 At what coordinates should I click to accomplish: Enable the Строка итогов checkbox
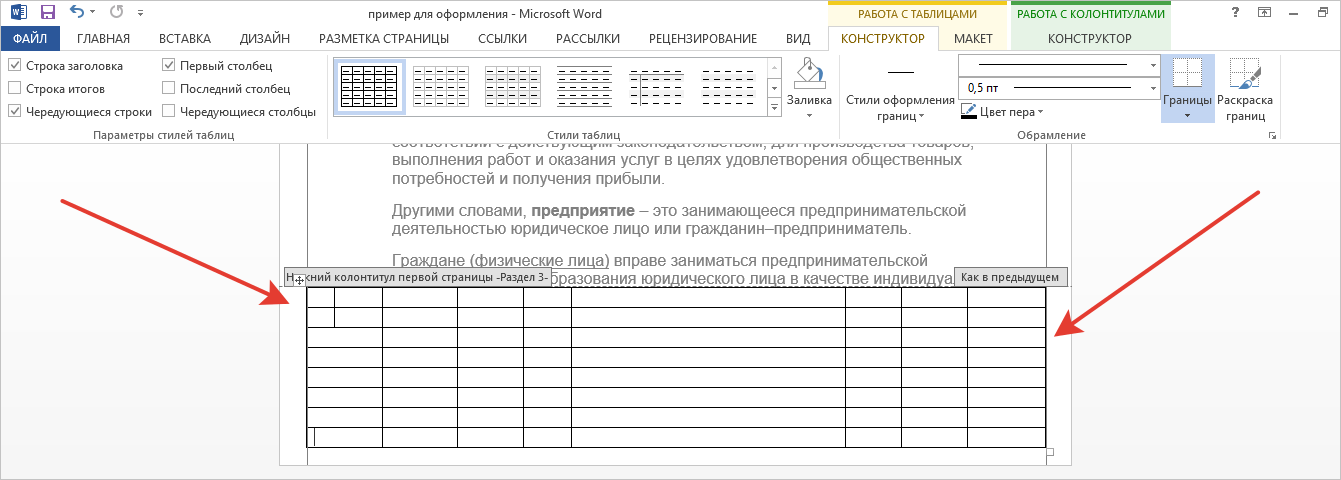[15, 89]
